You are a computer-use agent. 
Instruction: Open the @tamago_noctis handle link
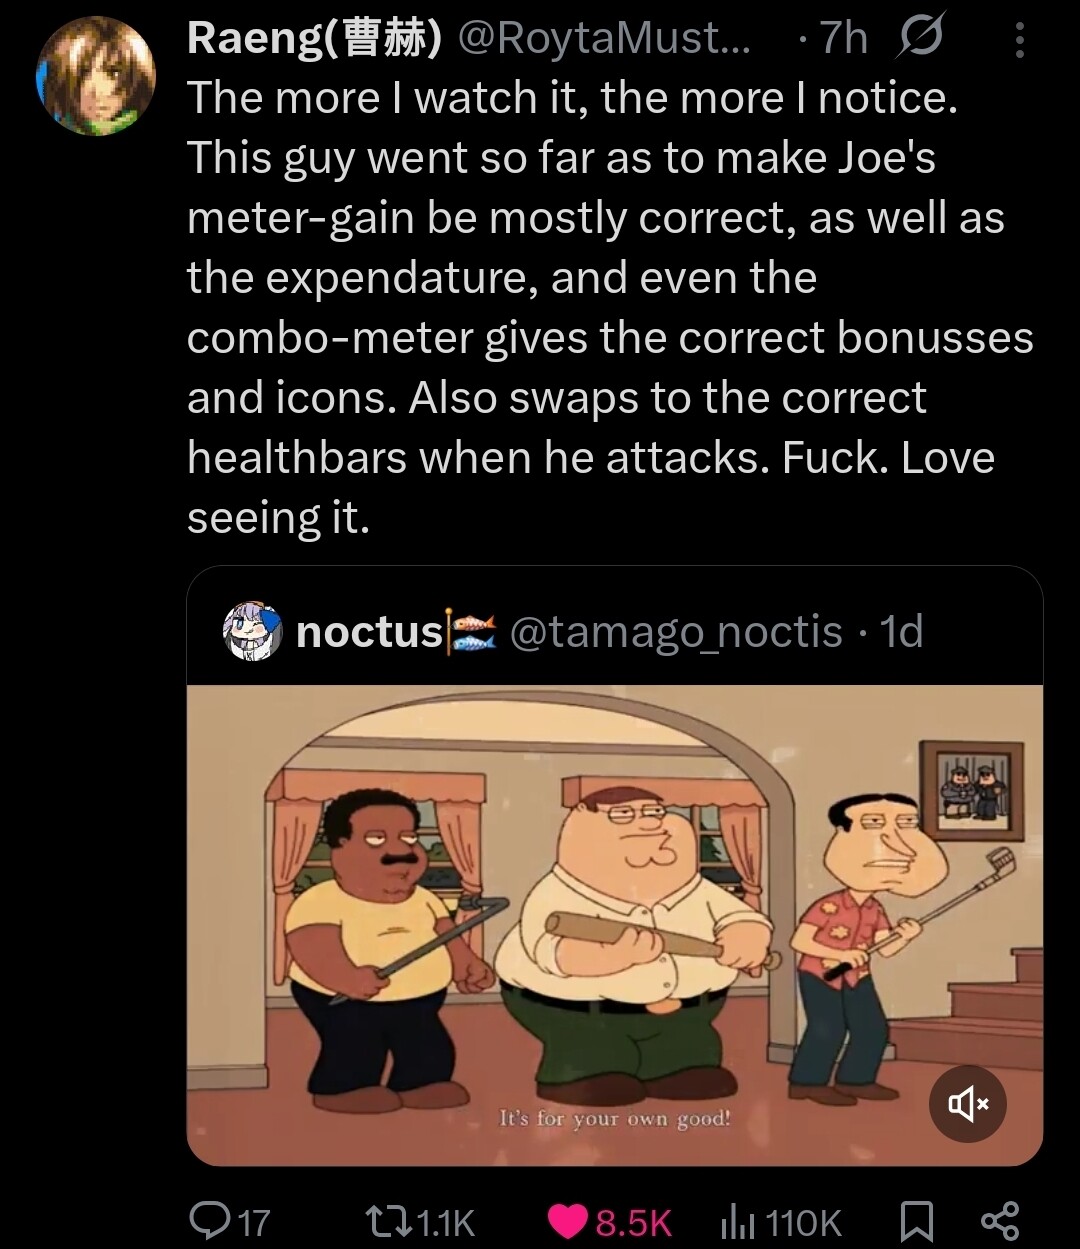[676, 632]
